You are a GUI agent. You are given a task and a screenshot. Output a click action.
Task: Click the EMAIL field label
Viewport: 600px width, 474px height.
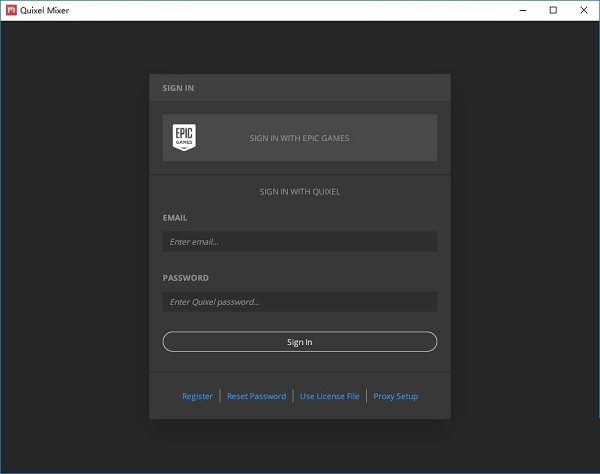175,217
